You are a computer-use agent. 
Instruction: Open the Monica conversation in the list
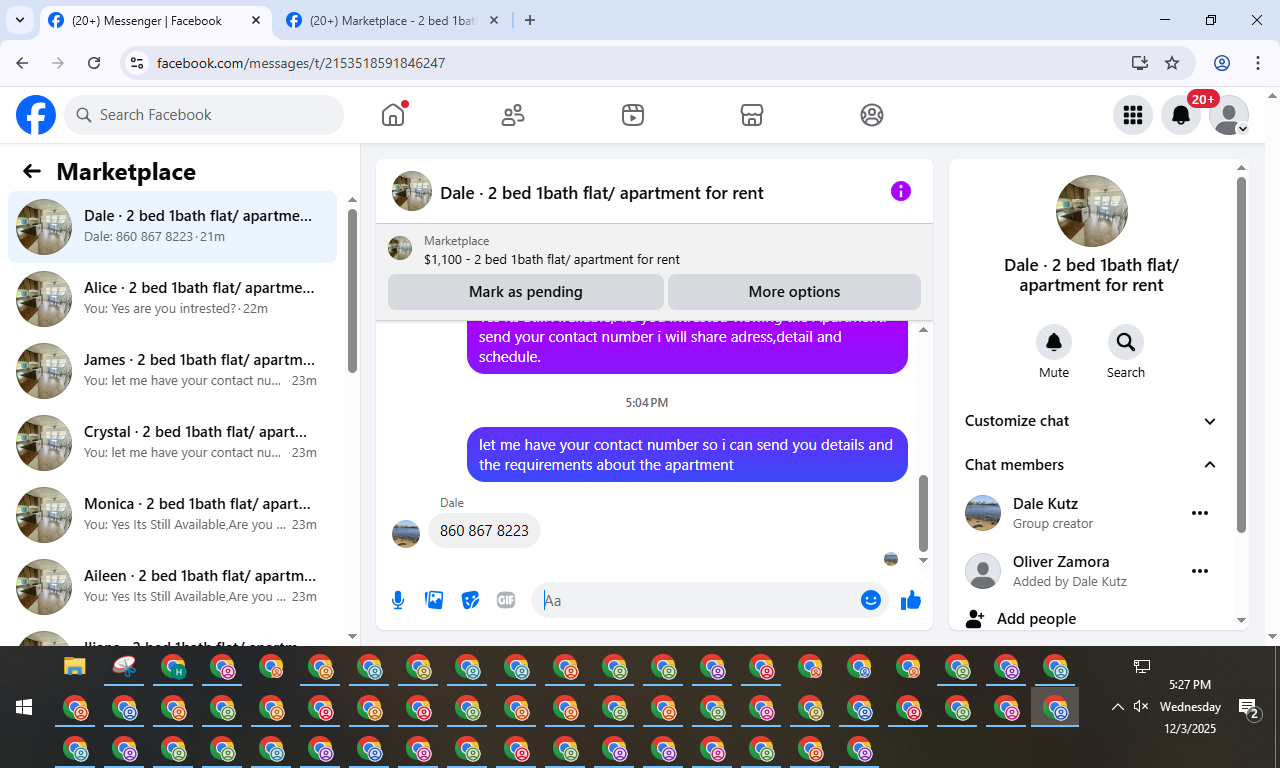click(x=173, y=515)
